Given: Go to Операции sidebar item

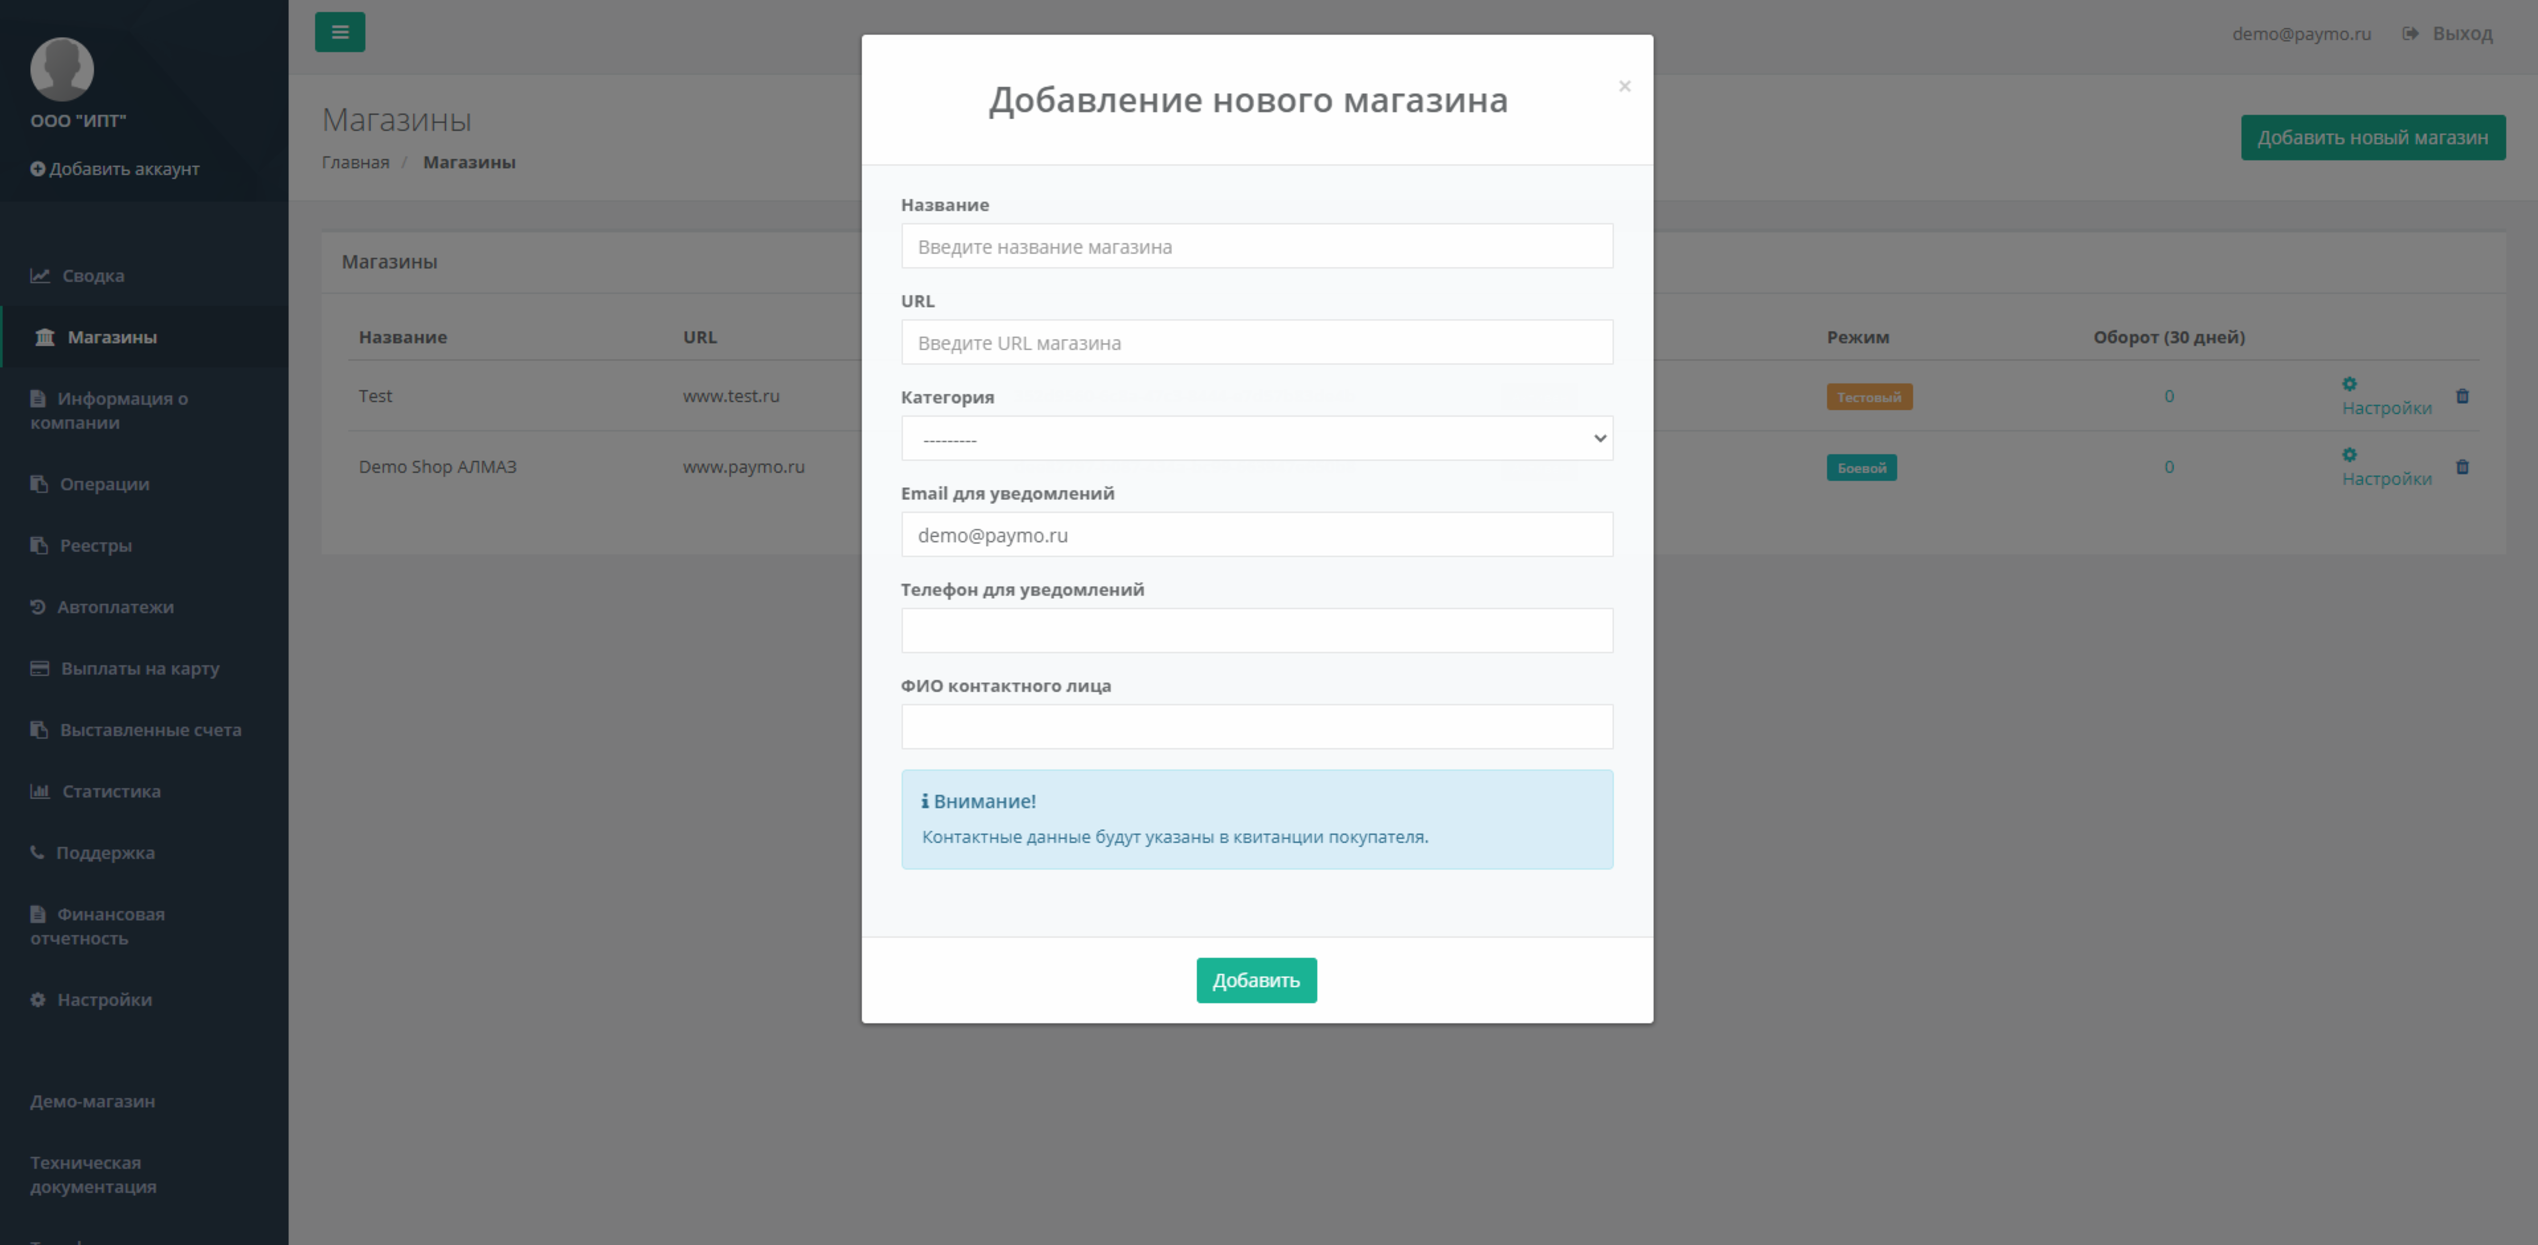Looking at the screenshot, I should click(x=104, y=484).
